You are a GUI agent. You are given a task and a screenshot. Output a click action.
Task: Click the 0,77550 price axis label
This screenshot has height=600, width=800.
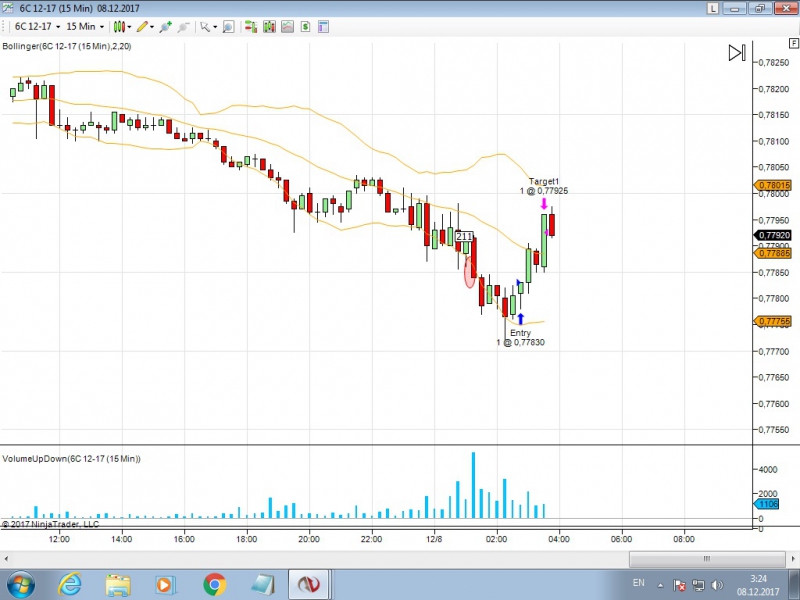(x=774, y=430)
